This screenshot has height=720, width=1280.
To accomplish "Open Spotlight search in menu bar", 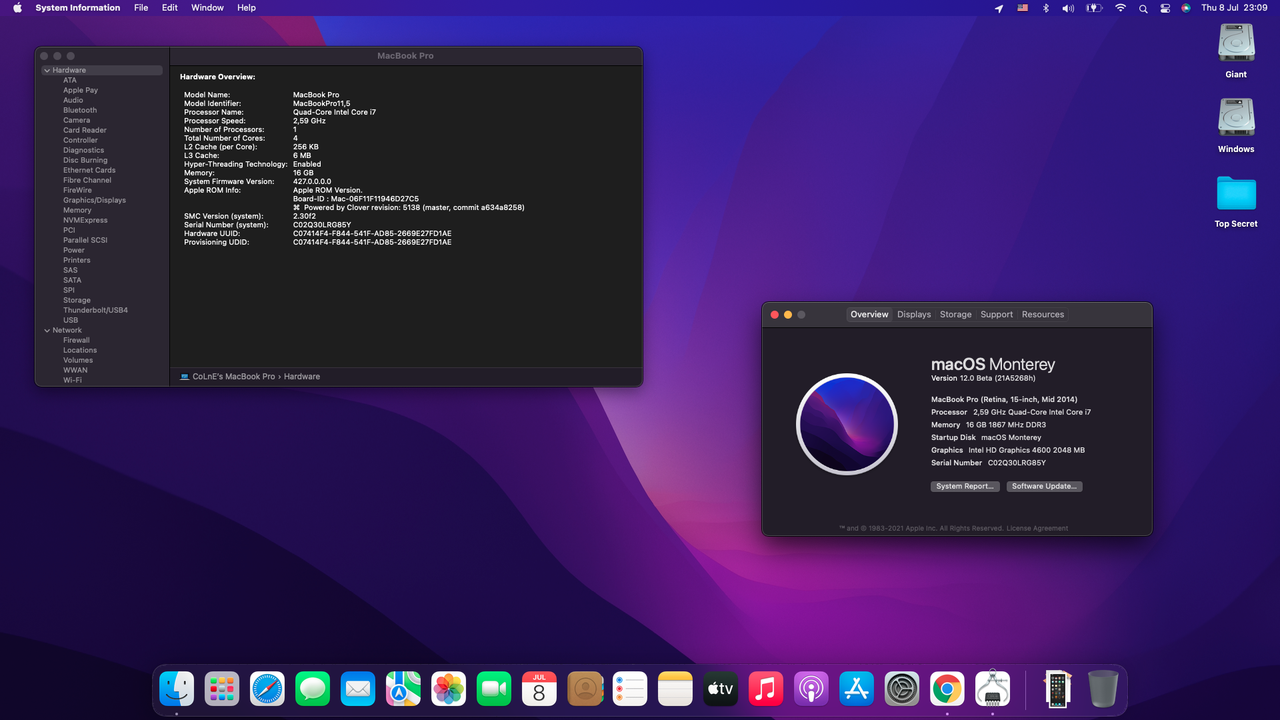I will pyautogui.click(x=1143, y=8).
